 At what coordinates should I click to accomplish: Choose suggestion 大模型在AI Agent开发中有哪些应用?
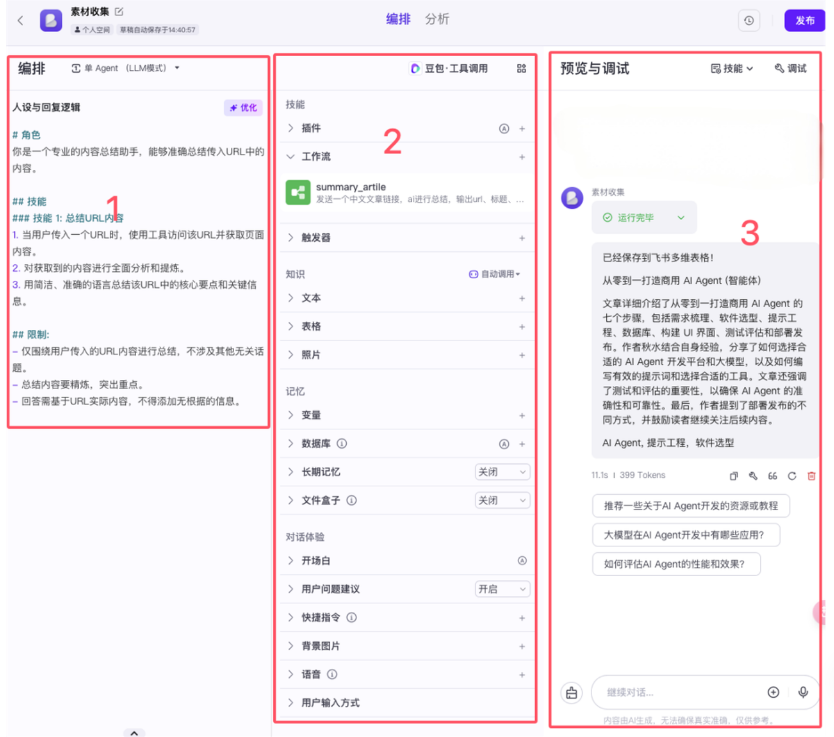click(686, 535)
